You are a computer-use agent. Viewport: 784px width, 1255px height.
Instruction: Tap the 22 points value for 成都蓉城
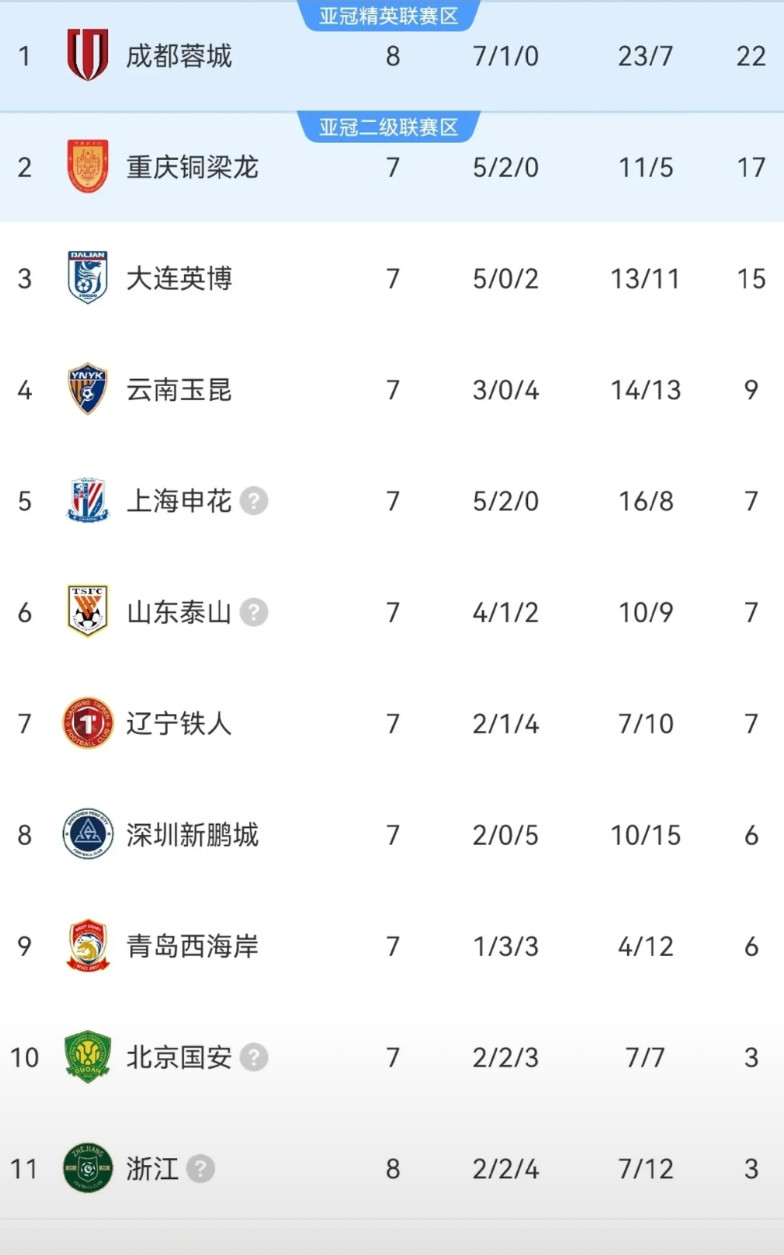tap(751, 55)
